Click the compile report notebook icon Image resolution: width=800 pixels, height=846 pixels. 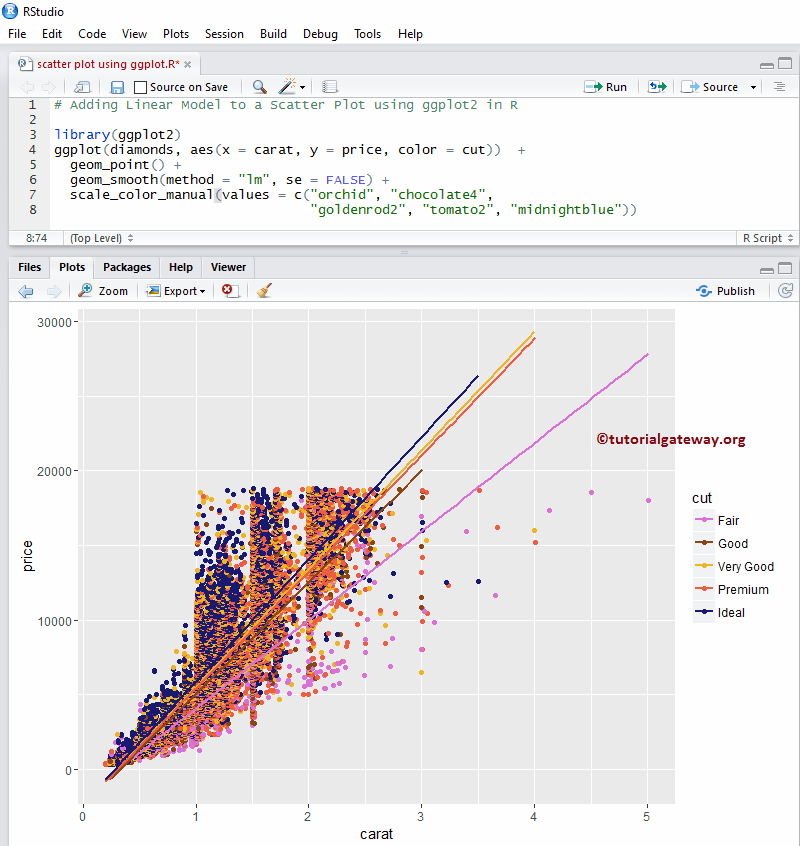[x=330, y=86]
